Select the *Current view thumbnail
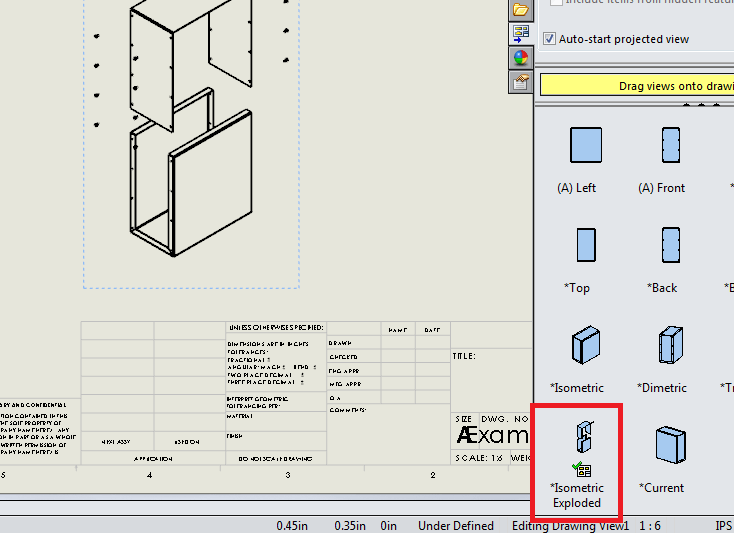The width and height of the screenshot is (734, 533). 670,445
